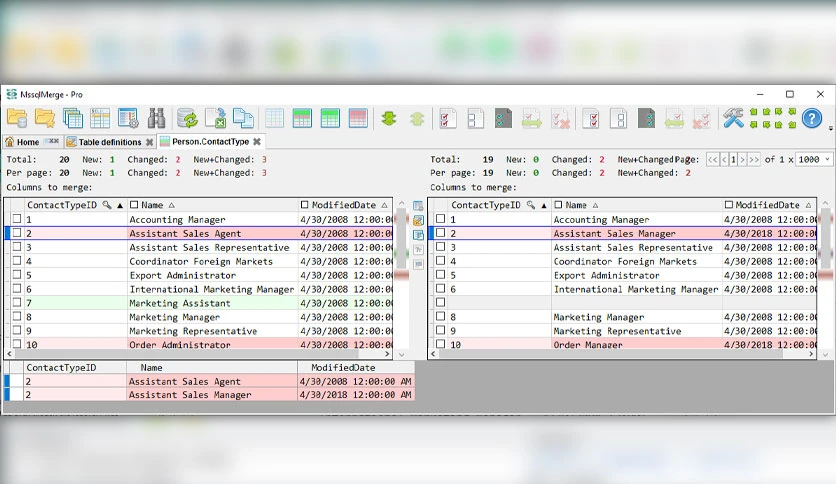Viewport: 836px width, 484px height.
Task: Click the second dark grey checklist document icon
Action: 646,118
